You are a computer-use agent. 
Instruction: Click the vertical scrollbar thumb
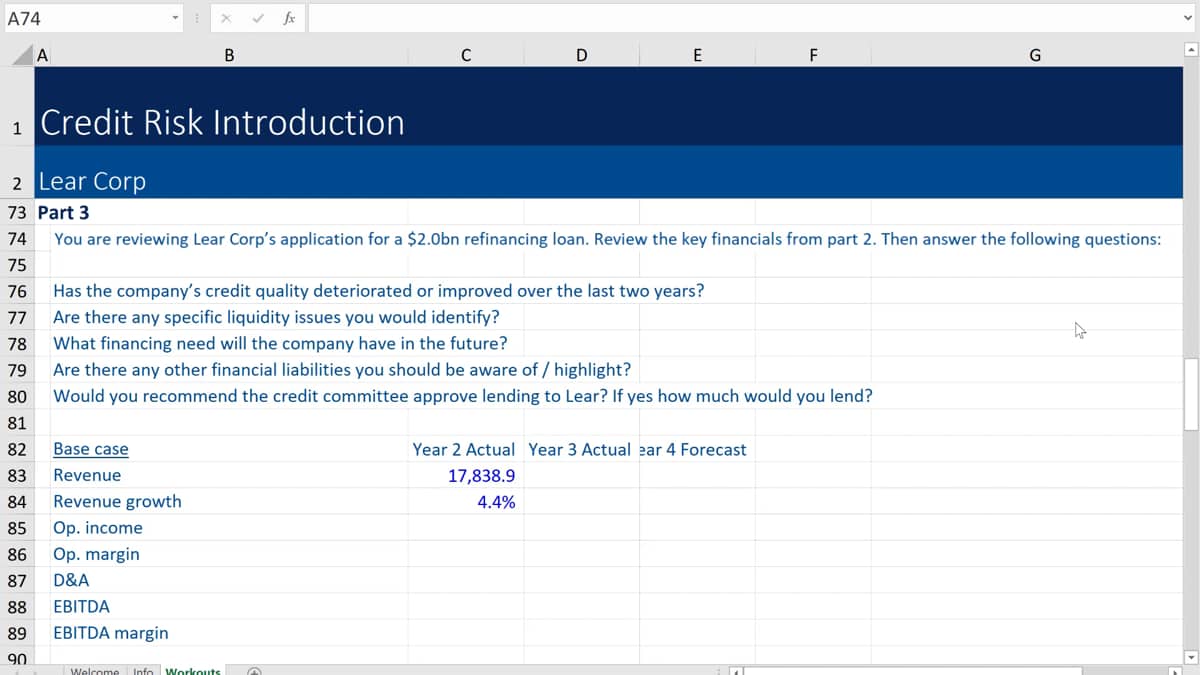click(x=1190, y=393)
